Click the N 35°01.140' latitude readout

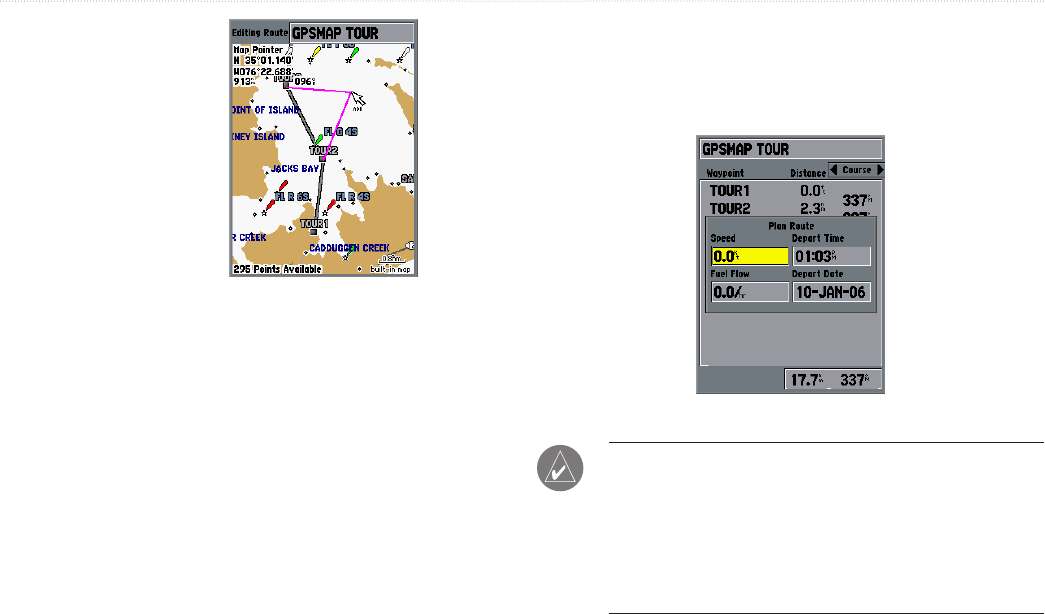click(x=263, y=61)
